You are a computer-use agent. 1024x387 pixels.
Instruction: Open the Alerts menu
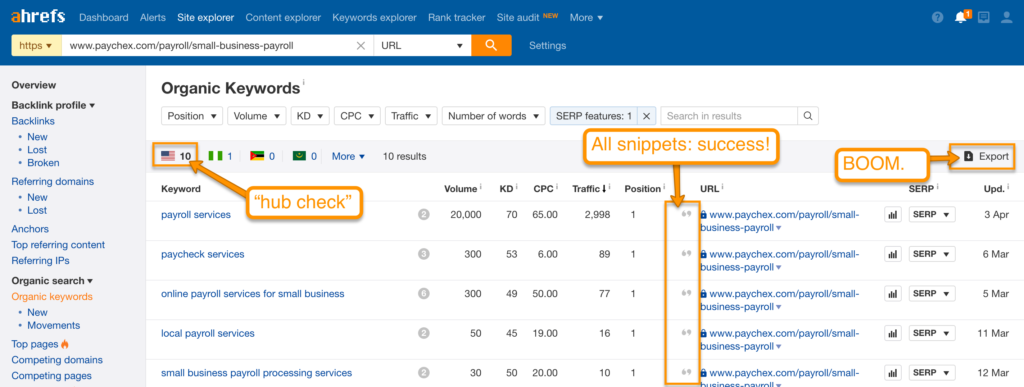point(153,18)
